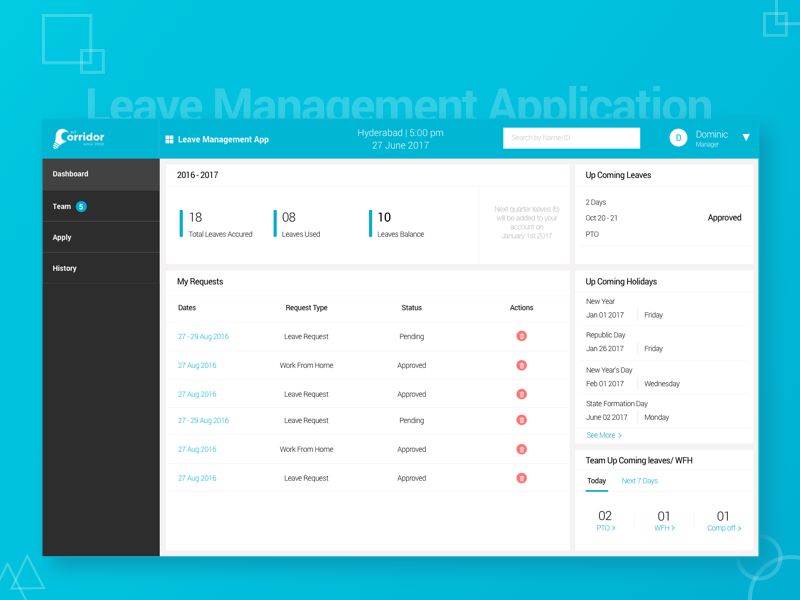Click the 01 count above Comp off
The image size is (800, 600).
pyautogui.click(x=723, y=516)
